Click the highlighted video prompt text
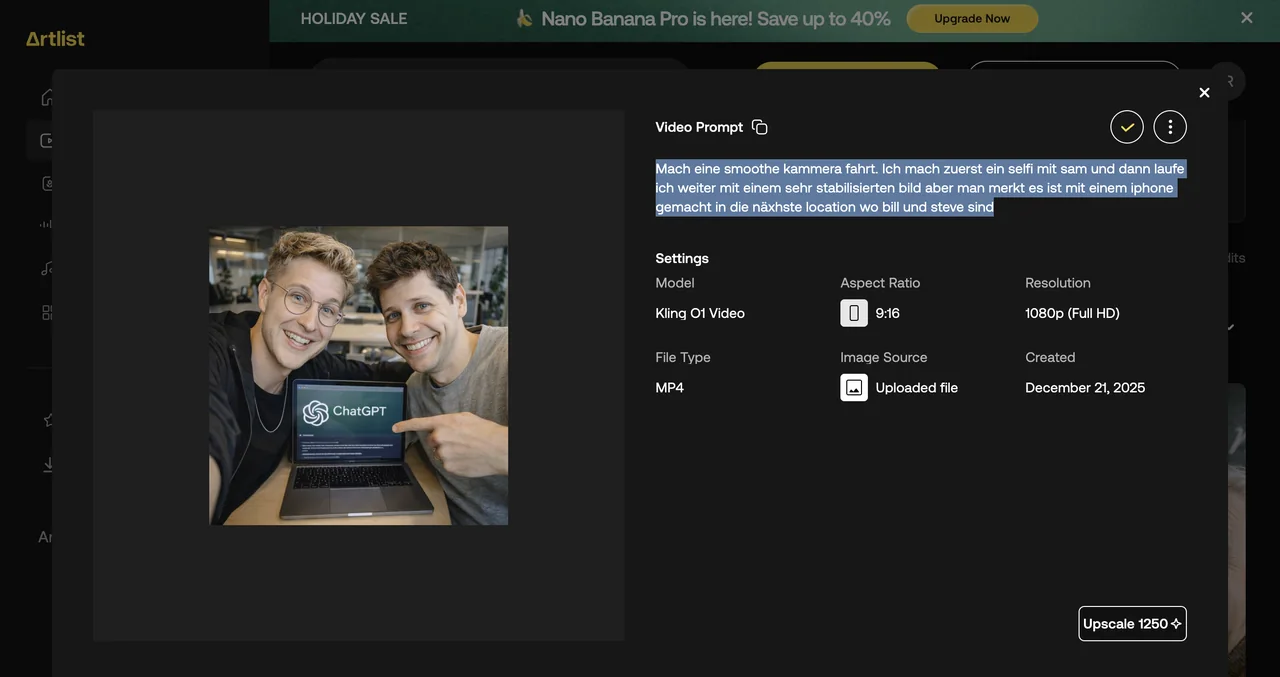 click(920, 187)
